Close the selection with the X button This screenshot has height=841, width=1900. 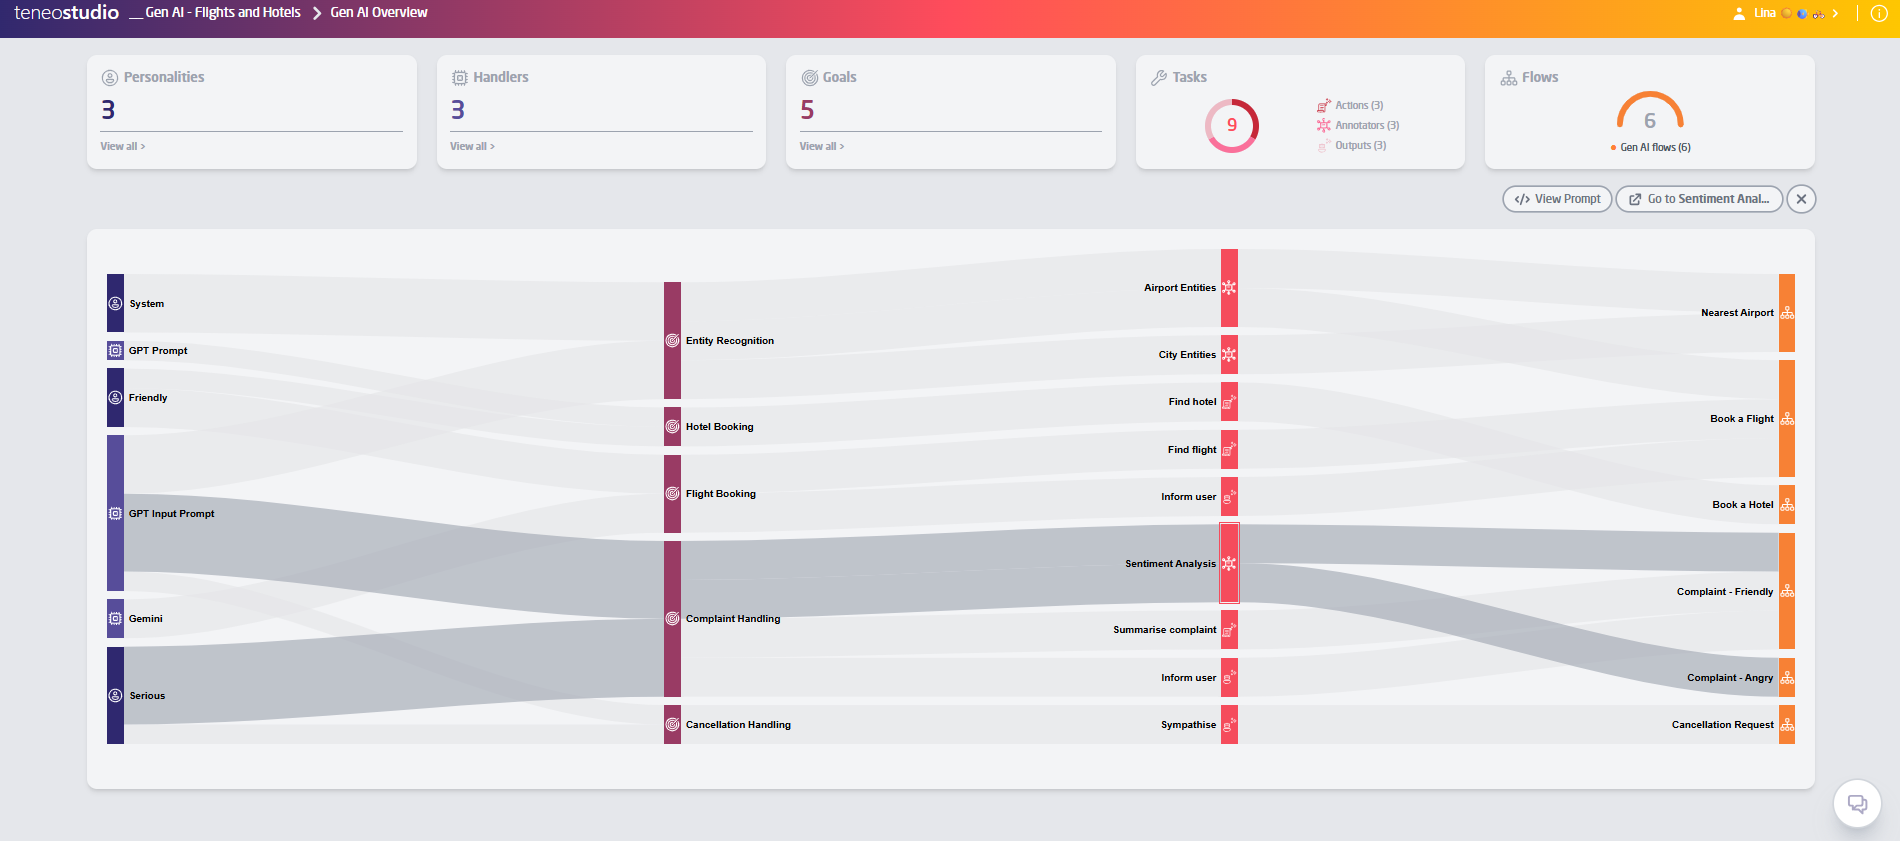[x=1801, y=199]
